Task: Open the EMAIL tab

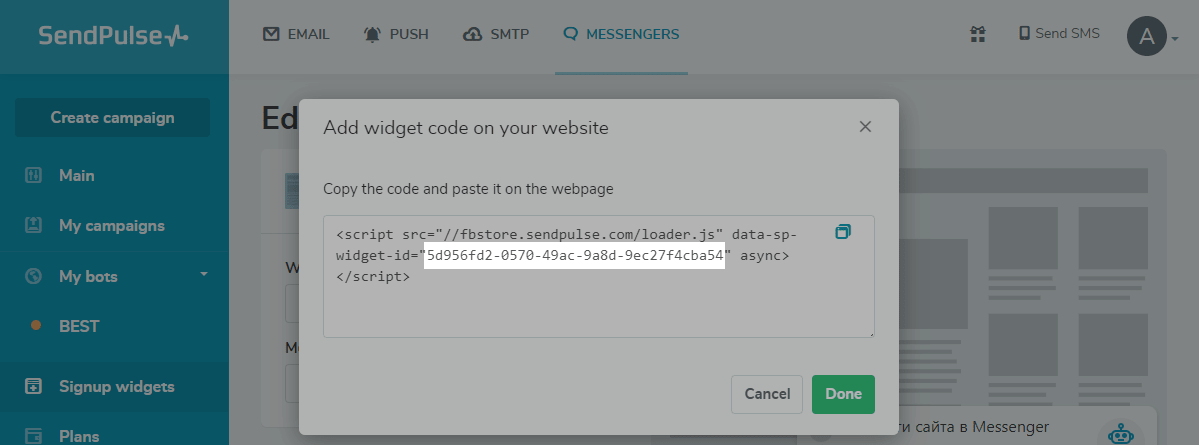Action: click(296, 34)
